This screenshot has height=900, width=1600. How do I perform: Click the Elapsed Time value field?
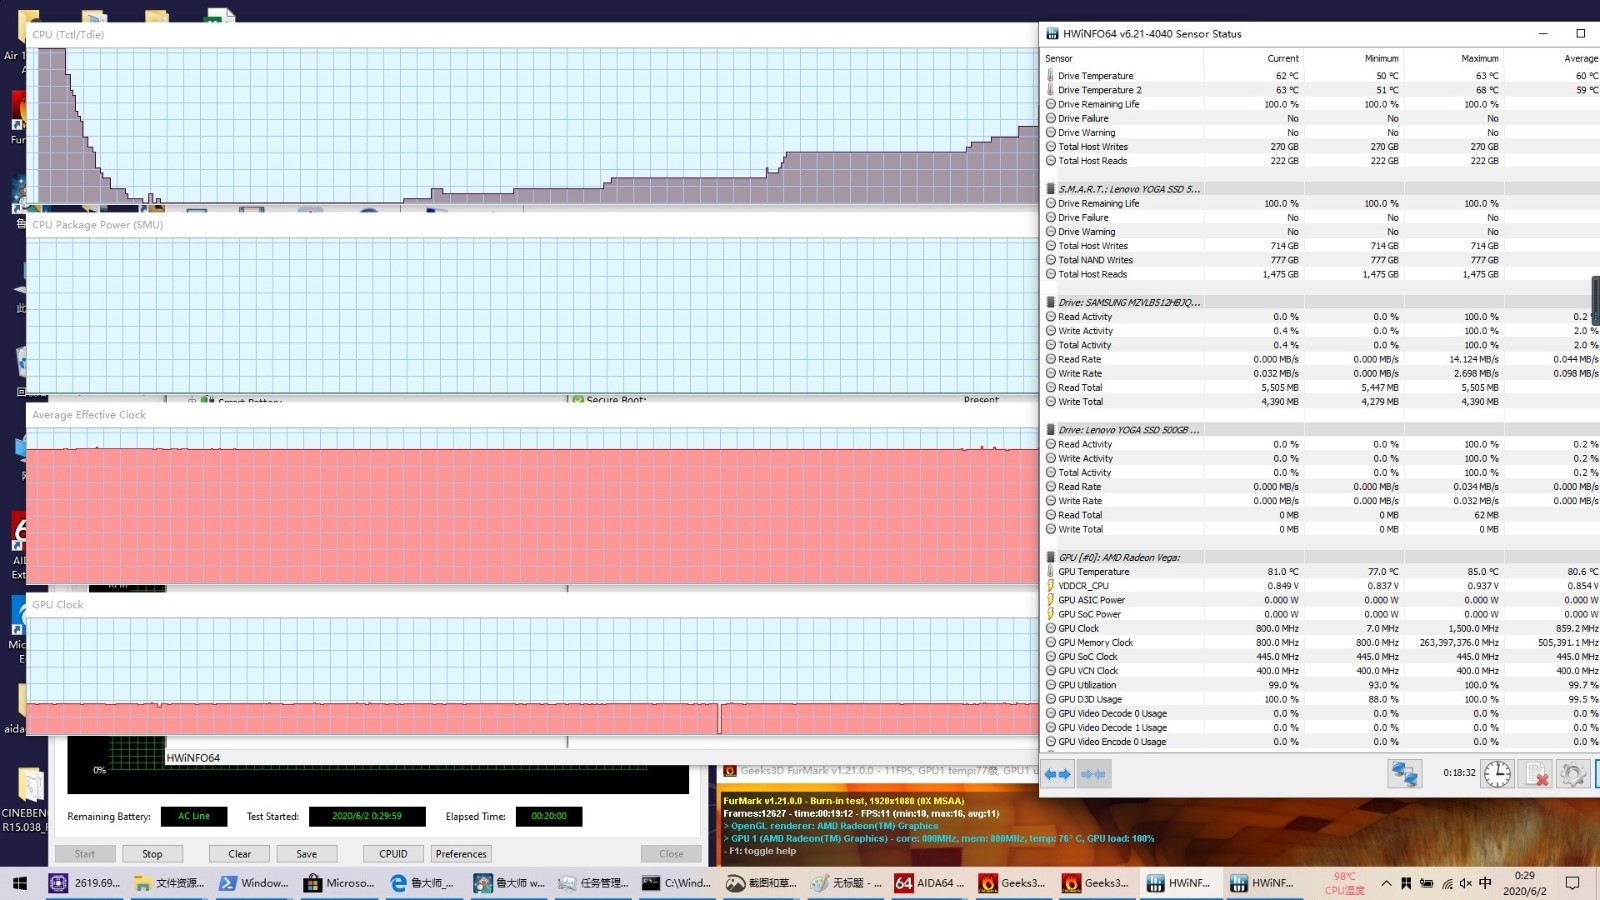point(549,817)
